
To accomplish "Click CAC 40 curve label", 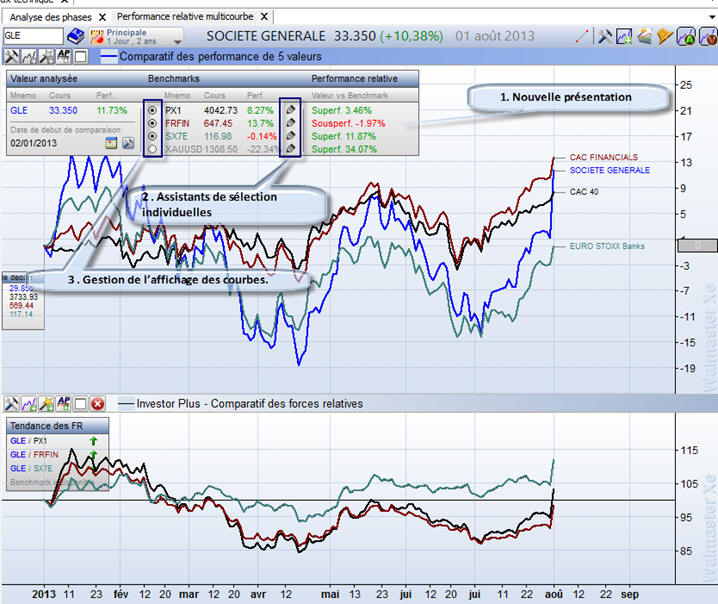I will (x=584, y=191).
